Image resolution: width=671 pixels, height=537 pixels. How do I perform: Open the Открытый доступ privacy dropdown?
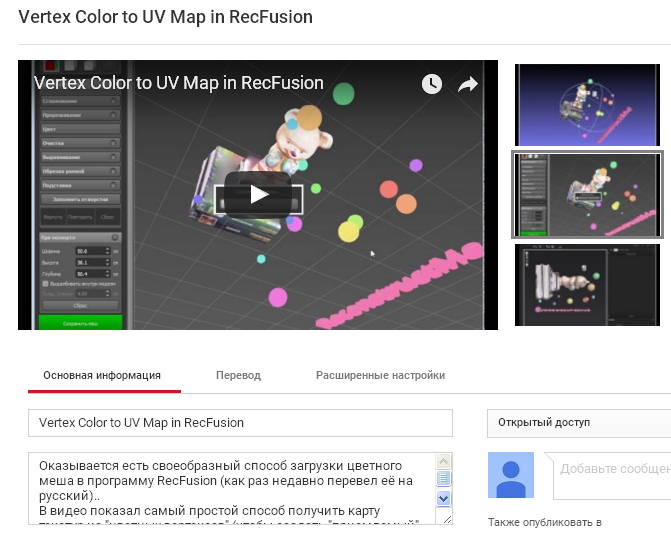tap(579, 423)
